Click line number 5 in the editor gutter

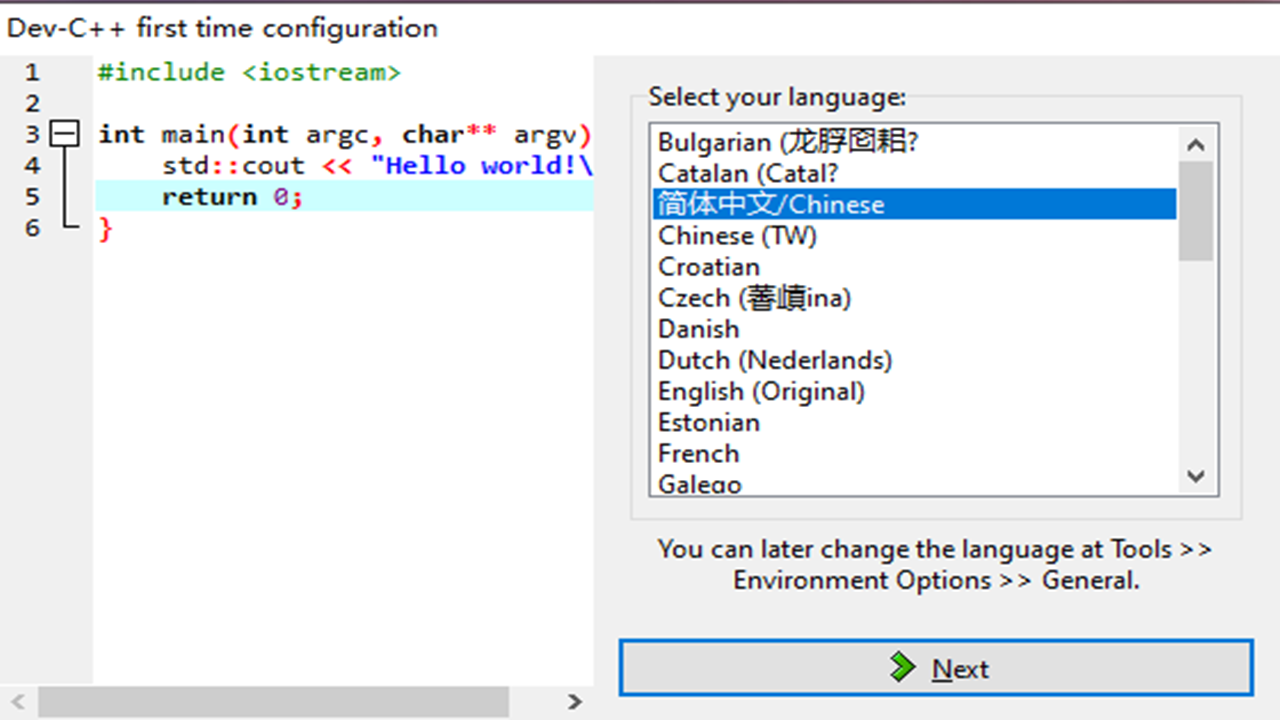(33, 196)
